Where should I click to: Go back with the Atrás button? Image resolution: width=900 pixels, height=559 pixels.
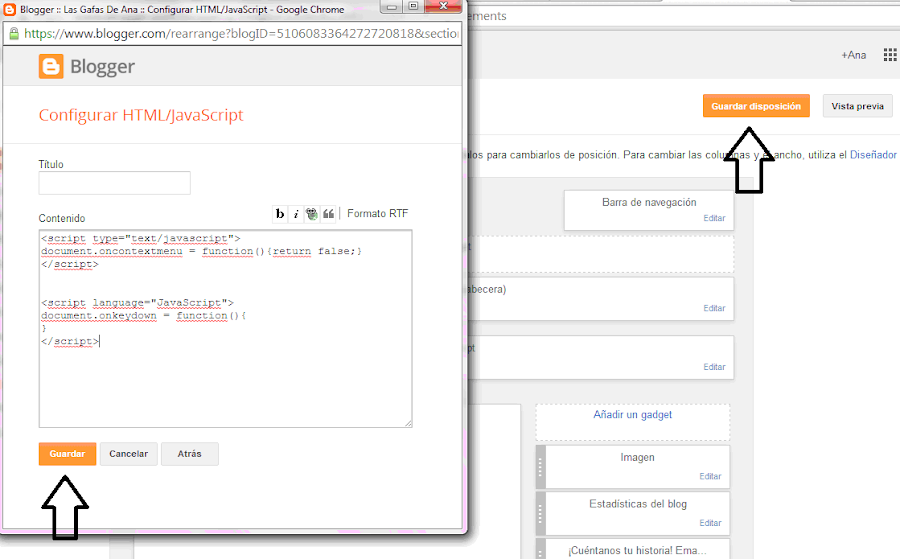(x=189, y=454)
